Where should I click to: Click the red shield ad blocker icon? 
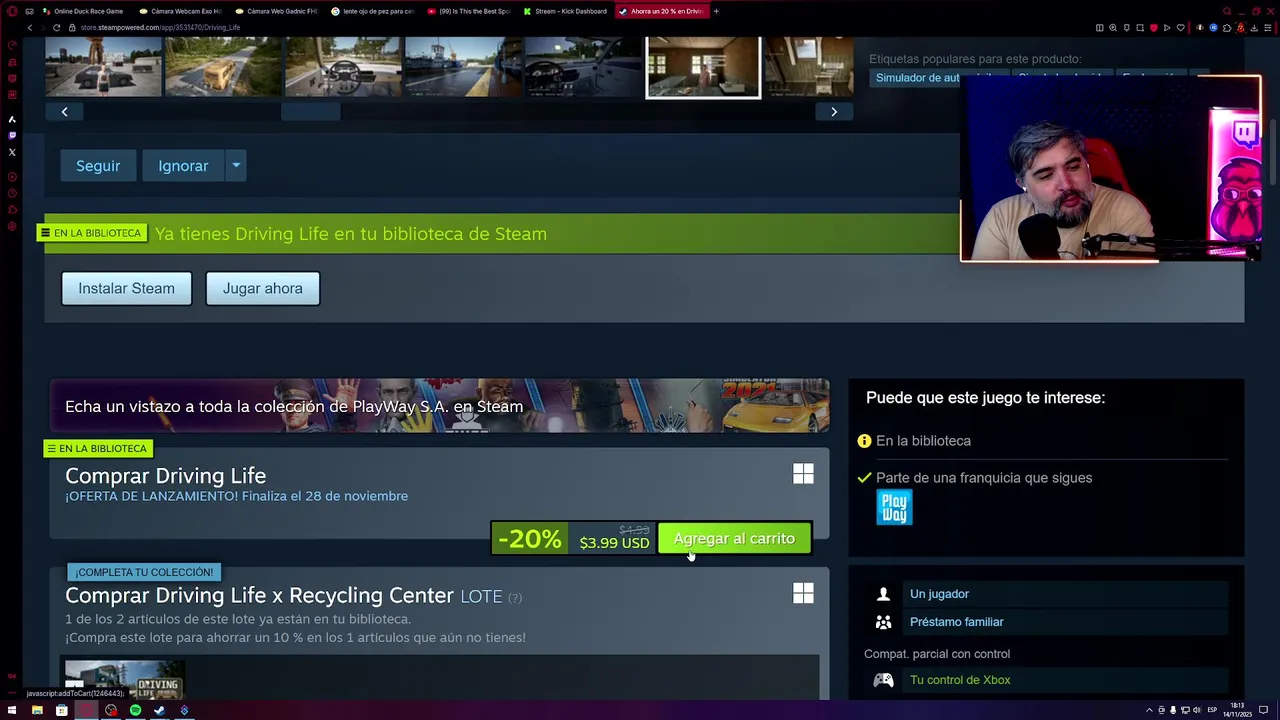click(x=1154, y=28)
